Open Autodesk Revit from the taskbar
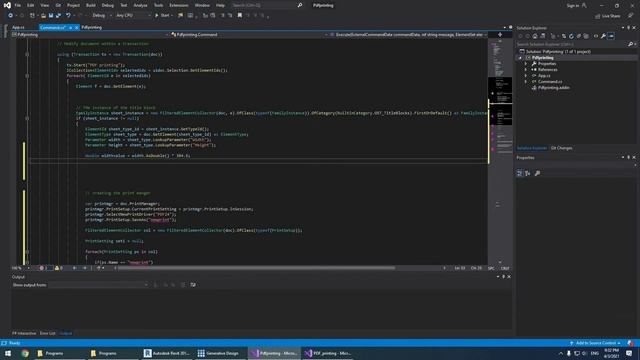Viewport: 640px width, 360px height. (x=167, y=353)
